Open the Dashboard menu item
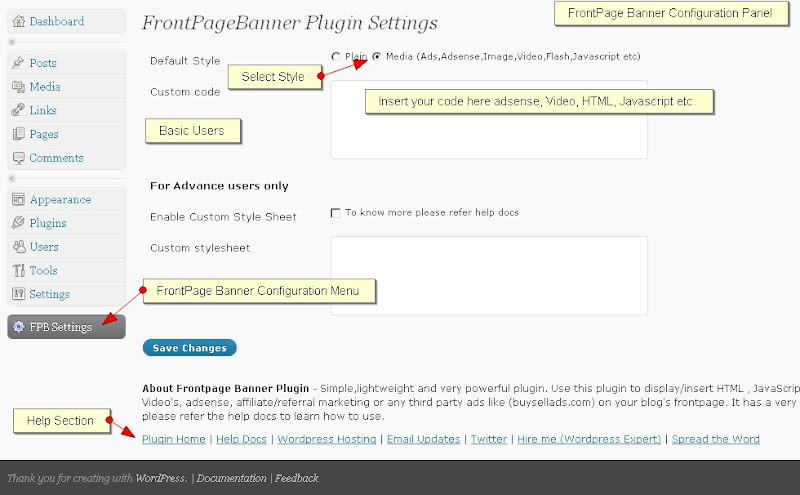The height and width of the screenshot is (495, 800). click(66, 21)
